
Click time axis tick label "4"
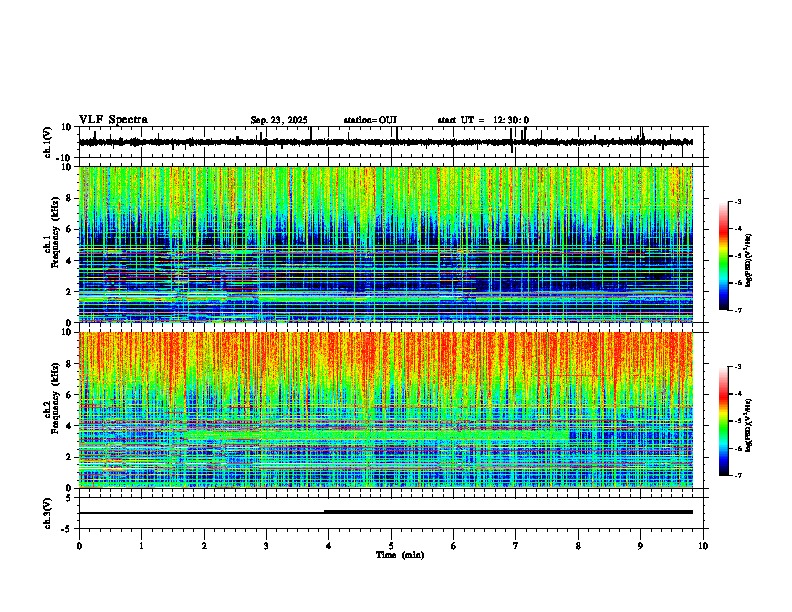(329, 546)
